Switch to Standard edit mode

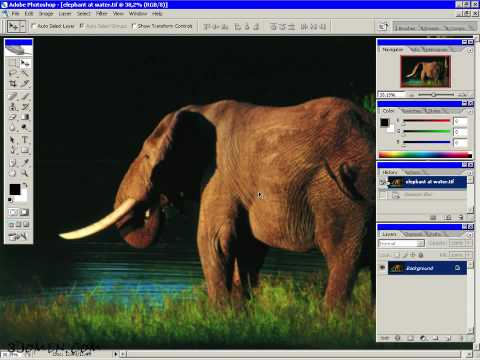tap(13, 212)
